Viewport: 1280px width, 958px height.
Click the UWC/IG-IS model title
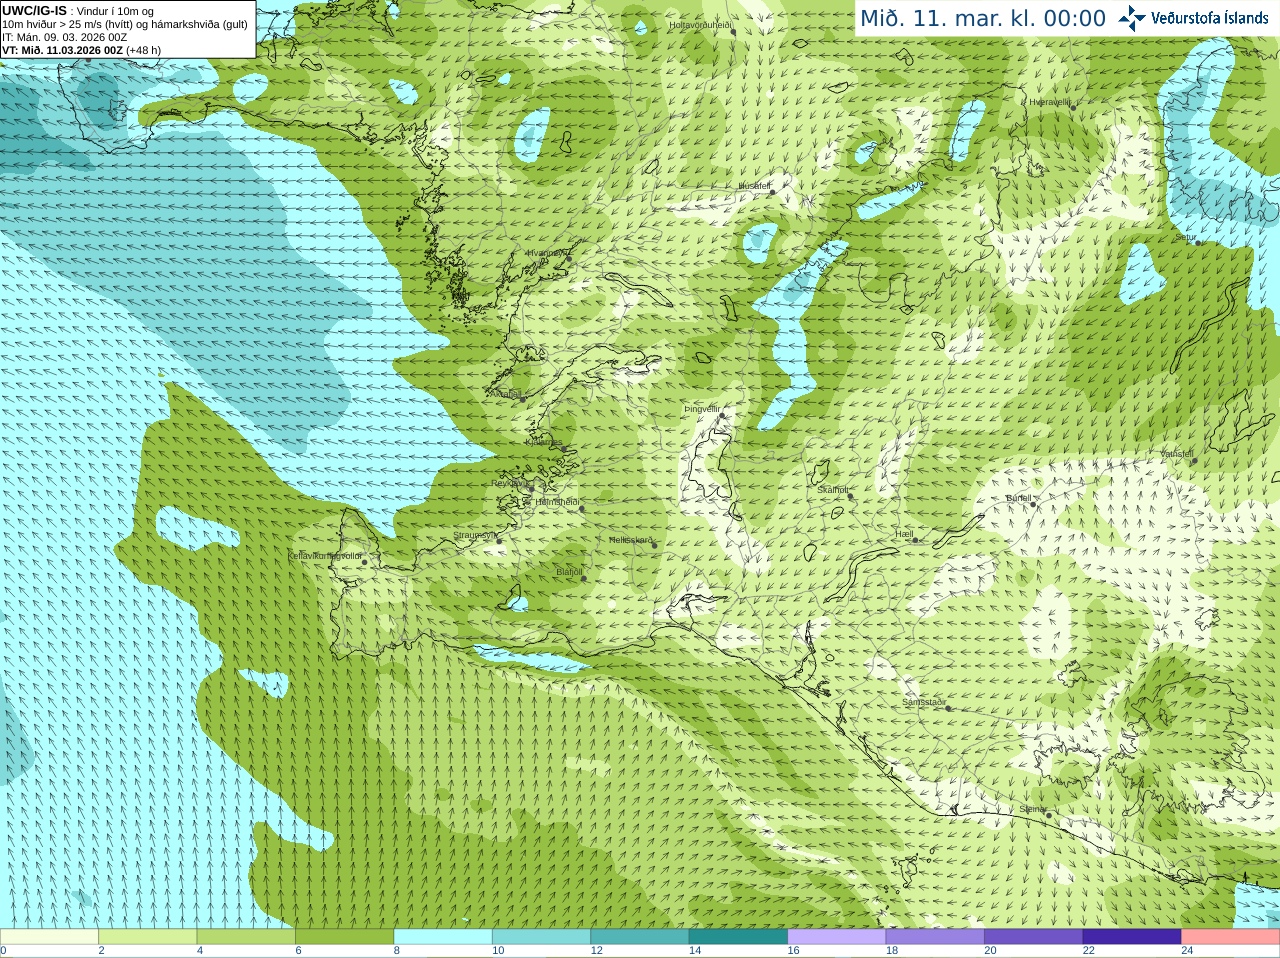pyautogui.click(x=34, y=11)
